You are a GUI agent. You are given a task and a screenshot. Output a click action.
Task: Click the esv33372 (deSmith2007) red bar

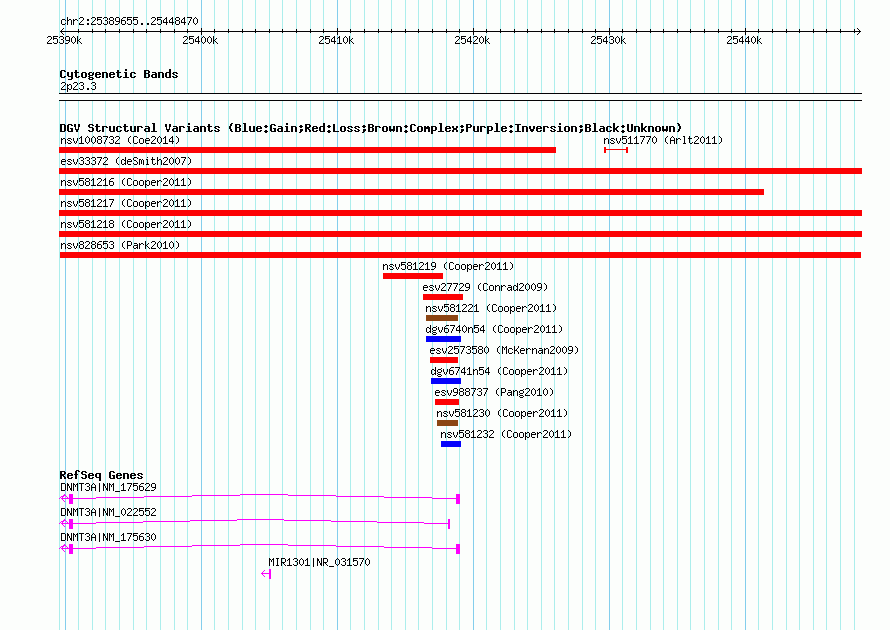point(460,171)
